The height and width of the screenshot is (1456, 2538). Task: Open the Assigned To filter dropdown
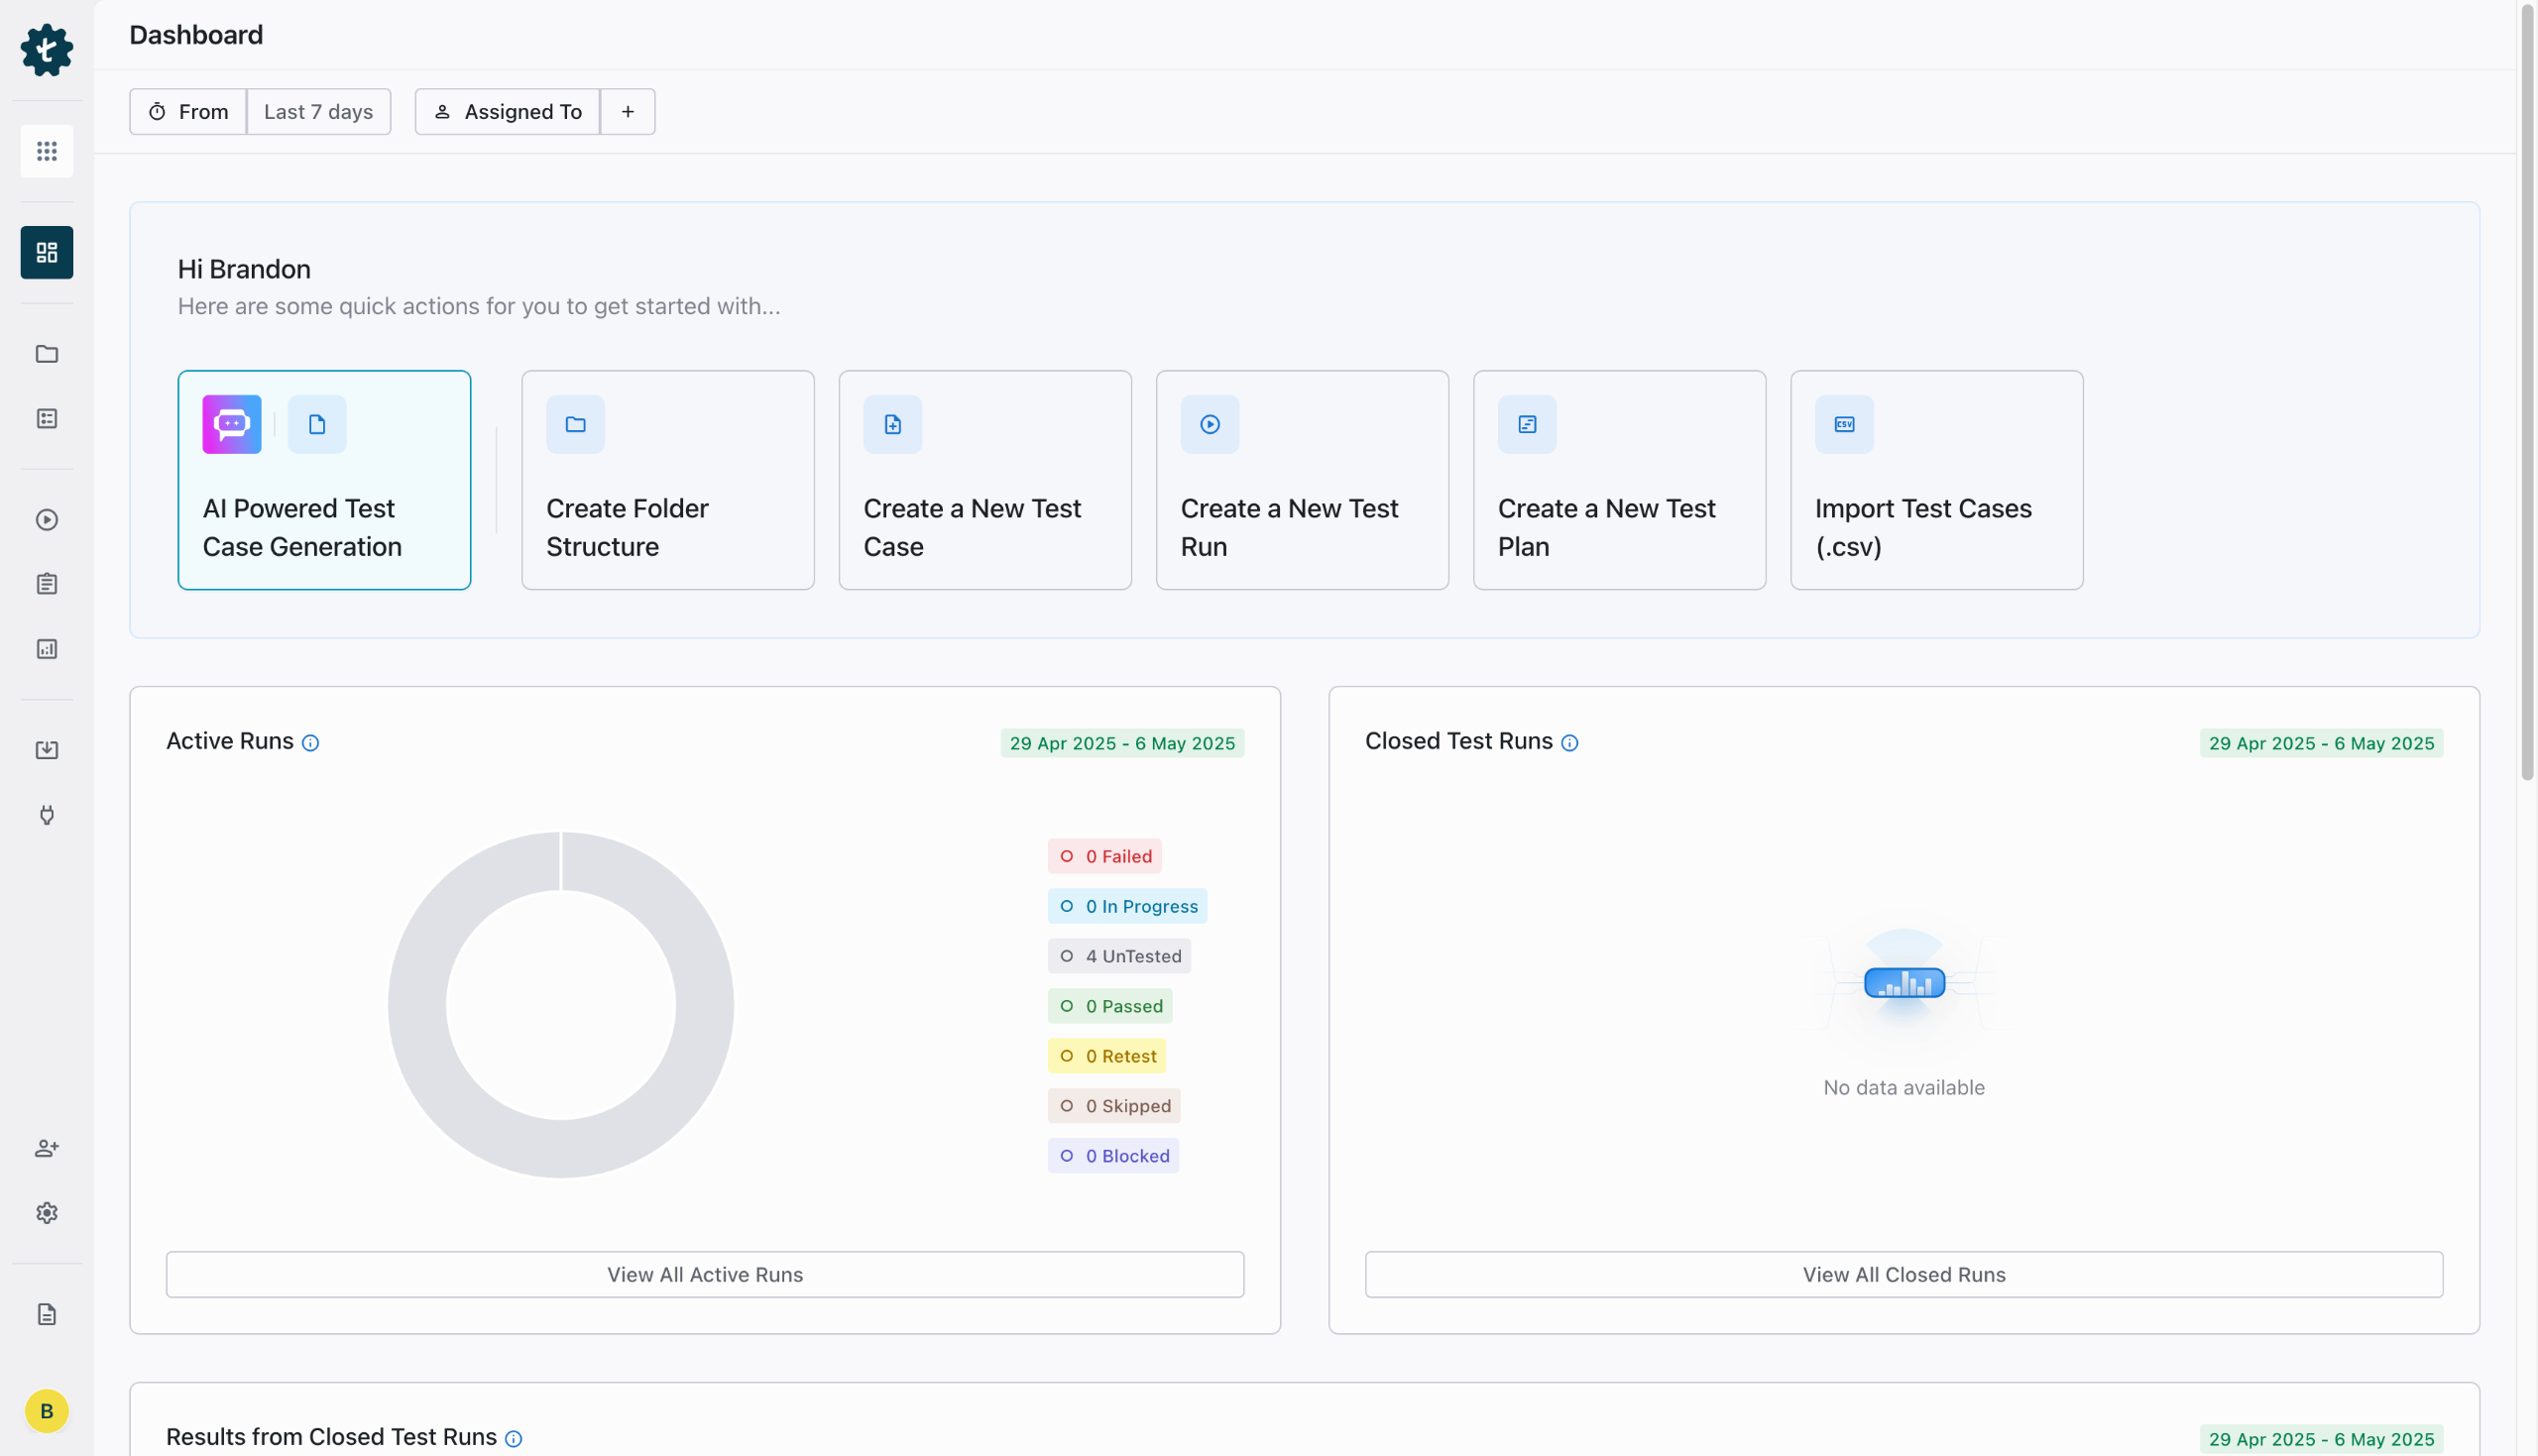tap(507, 112)
